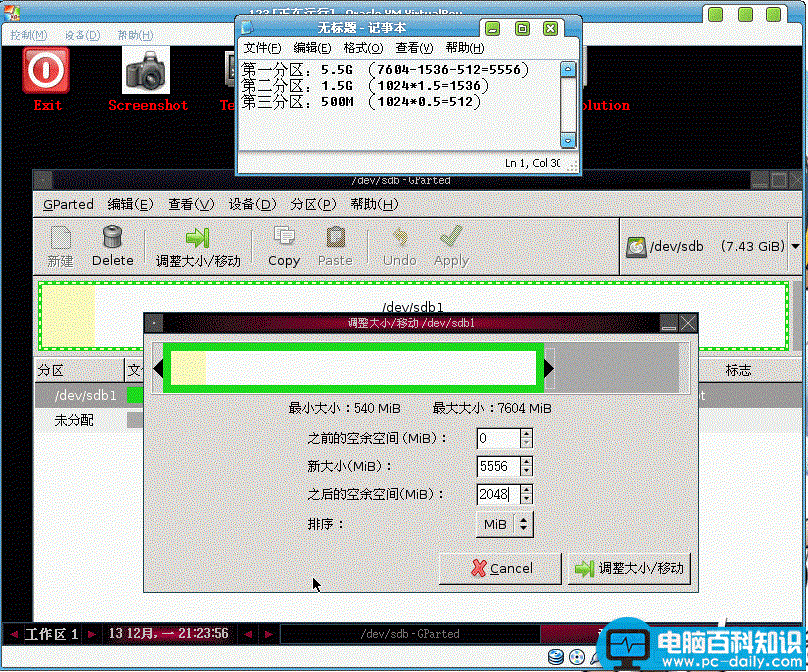808x672 pixels.
Task: Open the Screenshot camera desktop icon
Action: (x=147, y=72)
